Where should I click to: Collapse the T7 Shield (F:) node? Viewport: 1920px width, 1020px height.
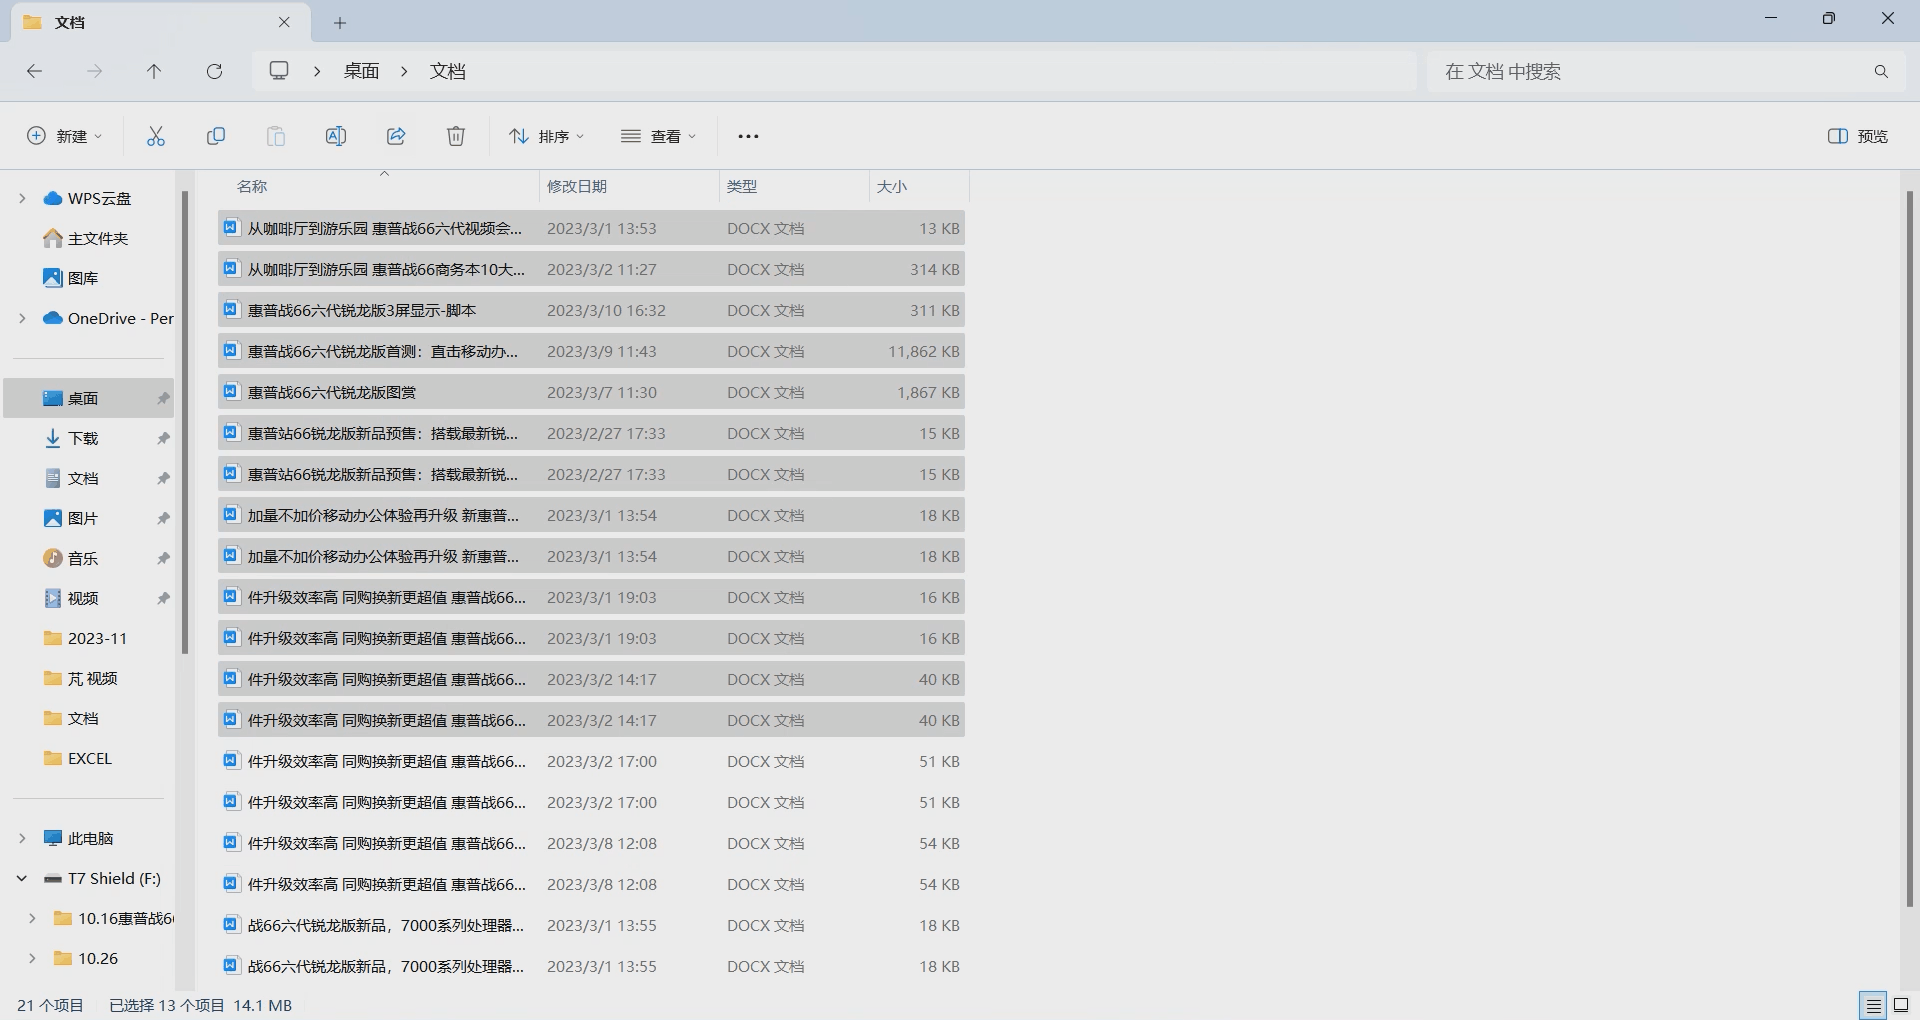coord(22,878)
